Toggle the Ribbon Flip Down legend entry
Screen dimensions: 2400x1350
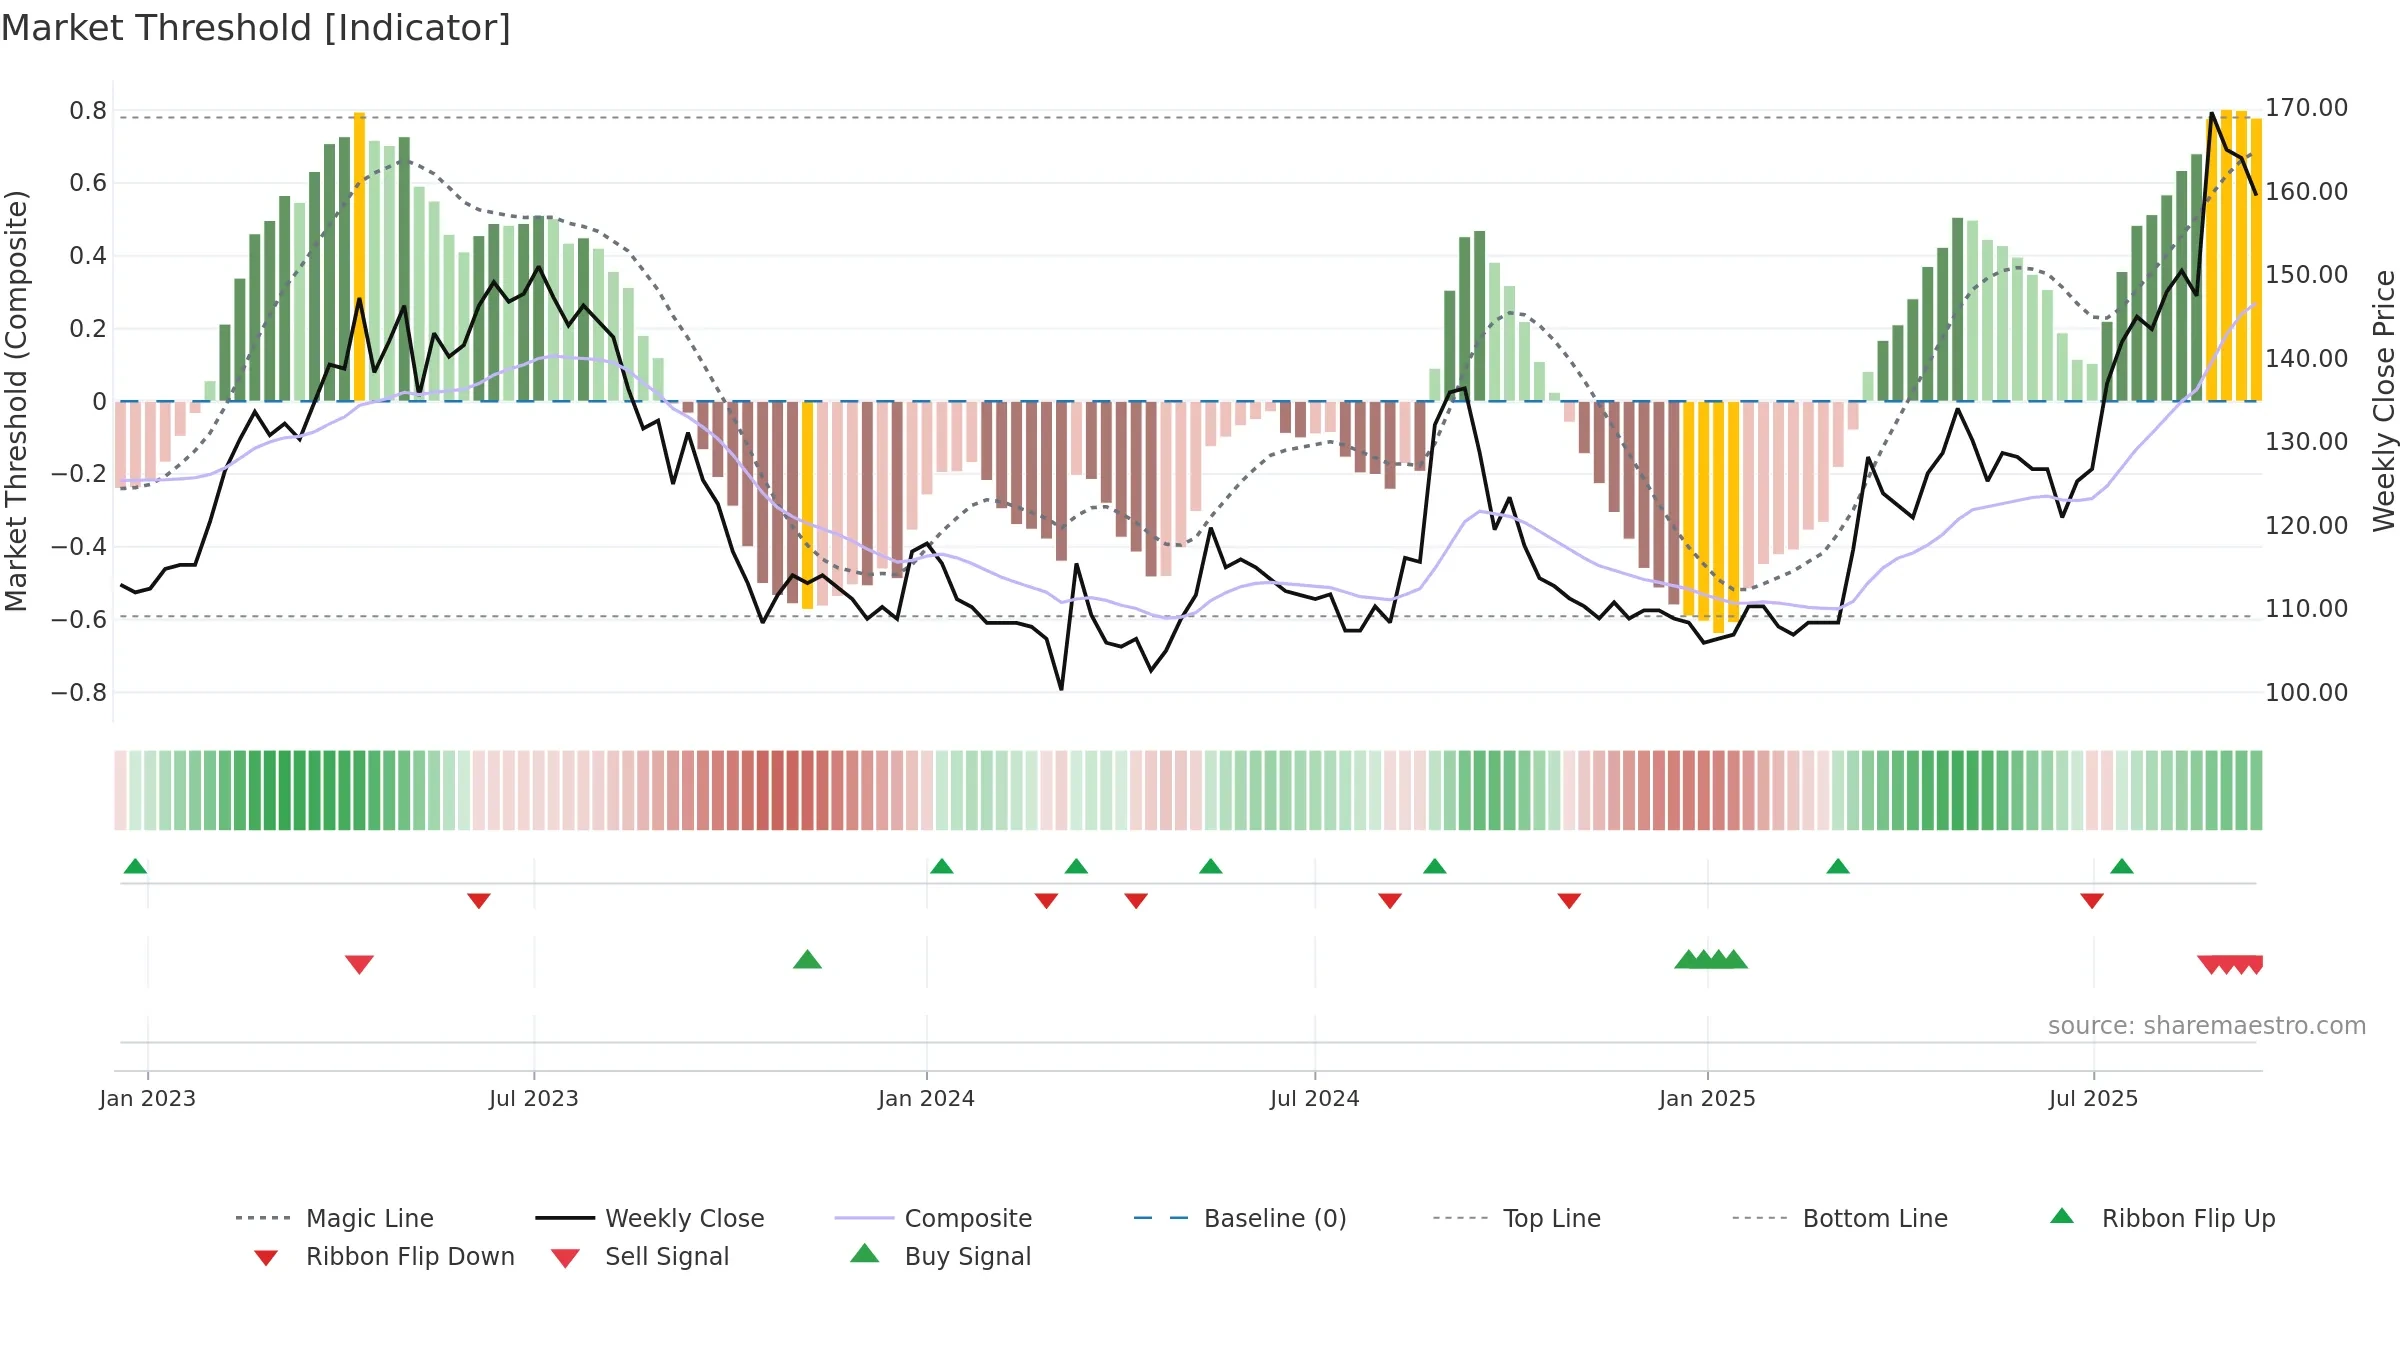tap(383, 1256)
